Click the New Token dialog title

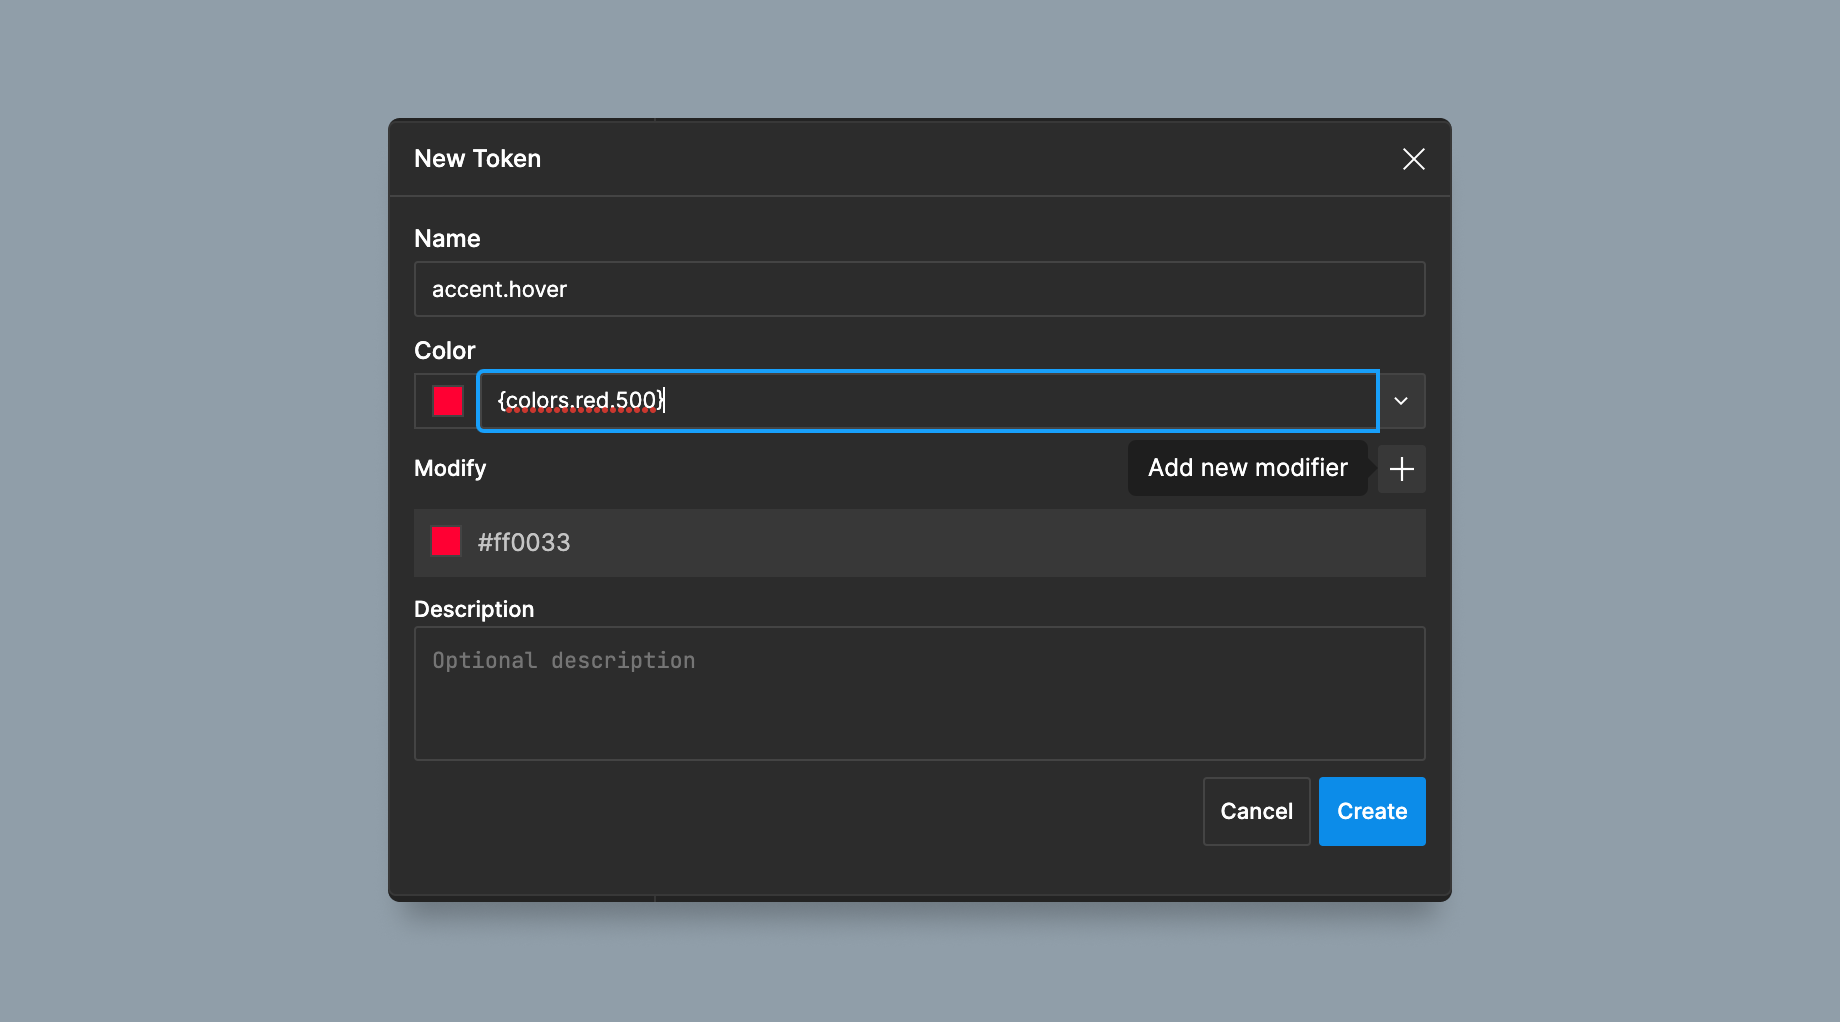click(477, 159)
